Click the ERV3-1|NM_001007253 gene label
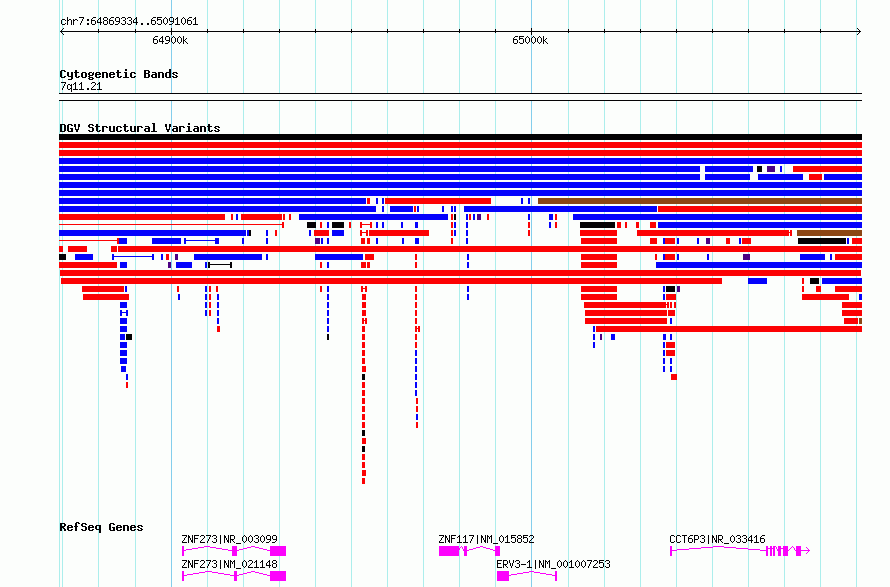890x587 pixels. [x=553, y=564]
